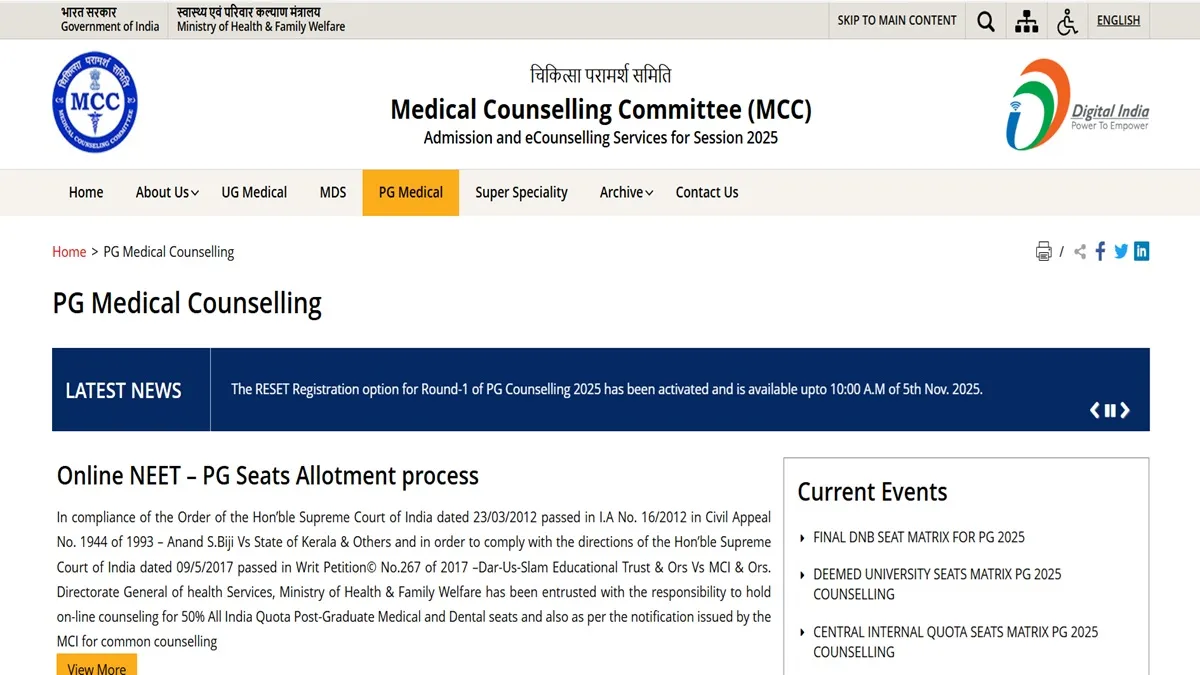
Task: Expand the Archive dropdown menu
Action: 626,192
